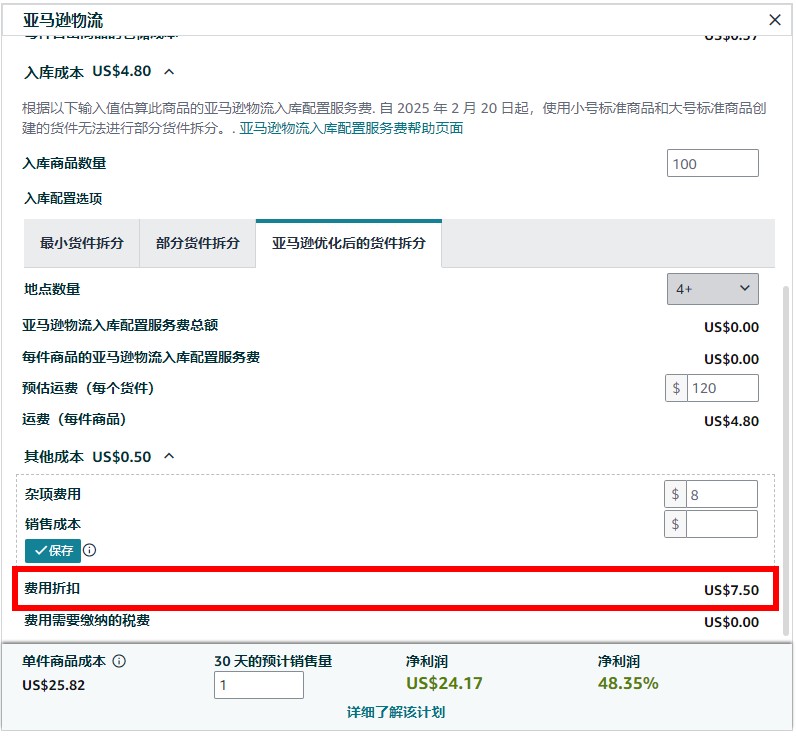The width and height of the screenshot is (796, 737).
Task: Collapse the 入库成本 section chevron
Action: (x=169, y=72)
